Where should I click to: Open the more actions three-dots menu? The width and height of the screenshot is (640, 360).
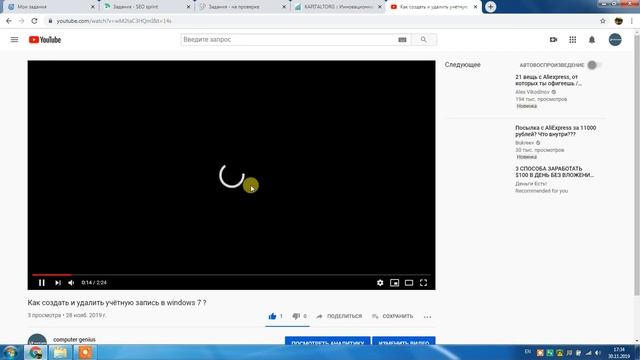tap(427, 316)
